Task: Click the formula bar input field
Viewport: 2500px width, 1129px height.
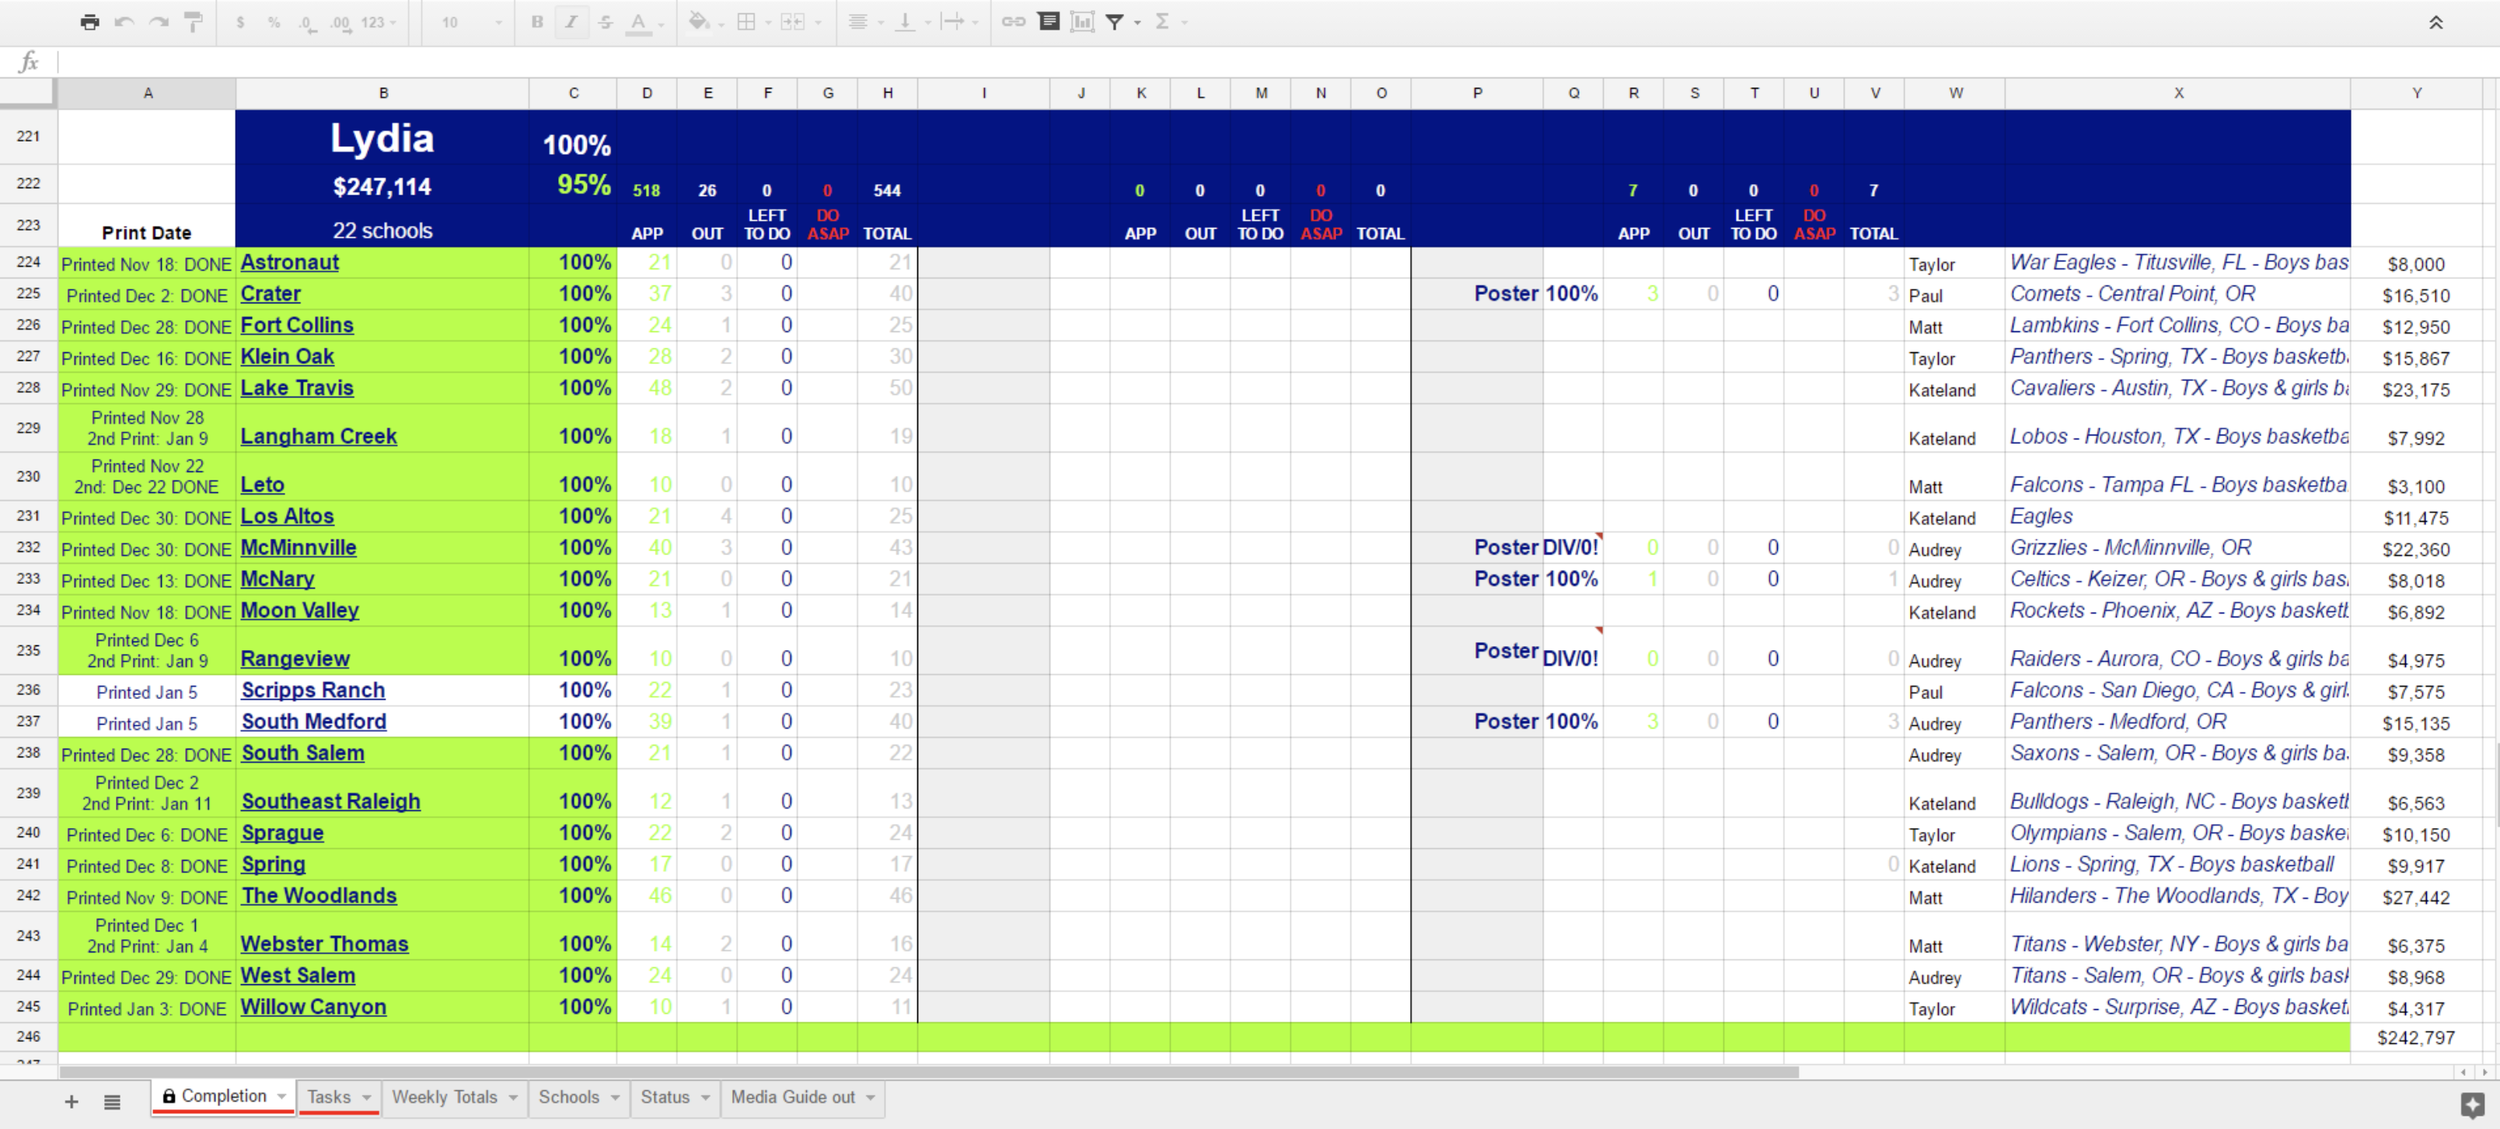Action: pos(1200,62)
